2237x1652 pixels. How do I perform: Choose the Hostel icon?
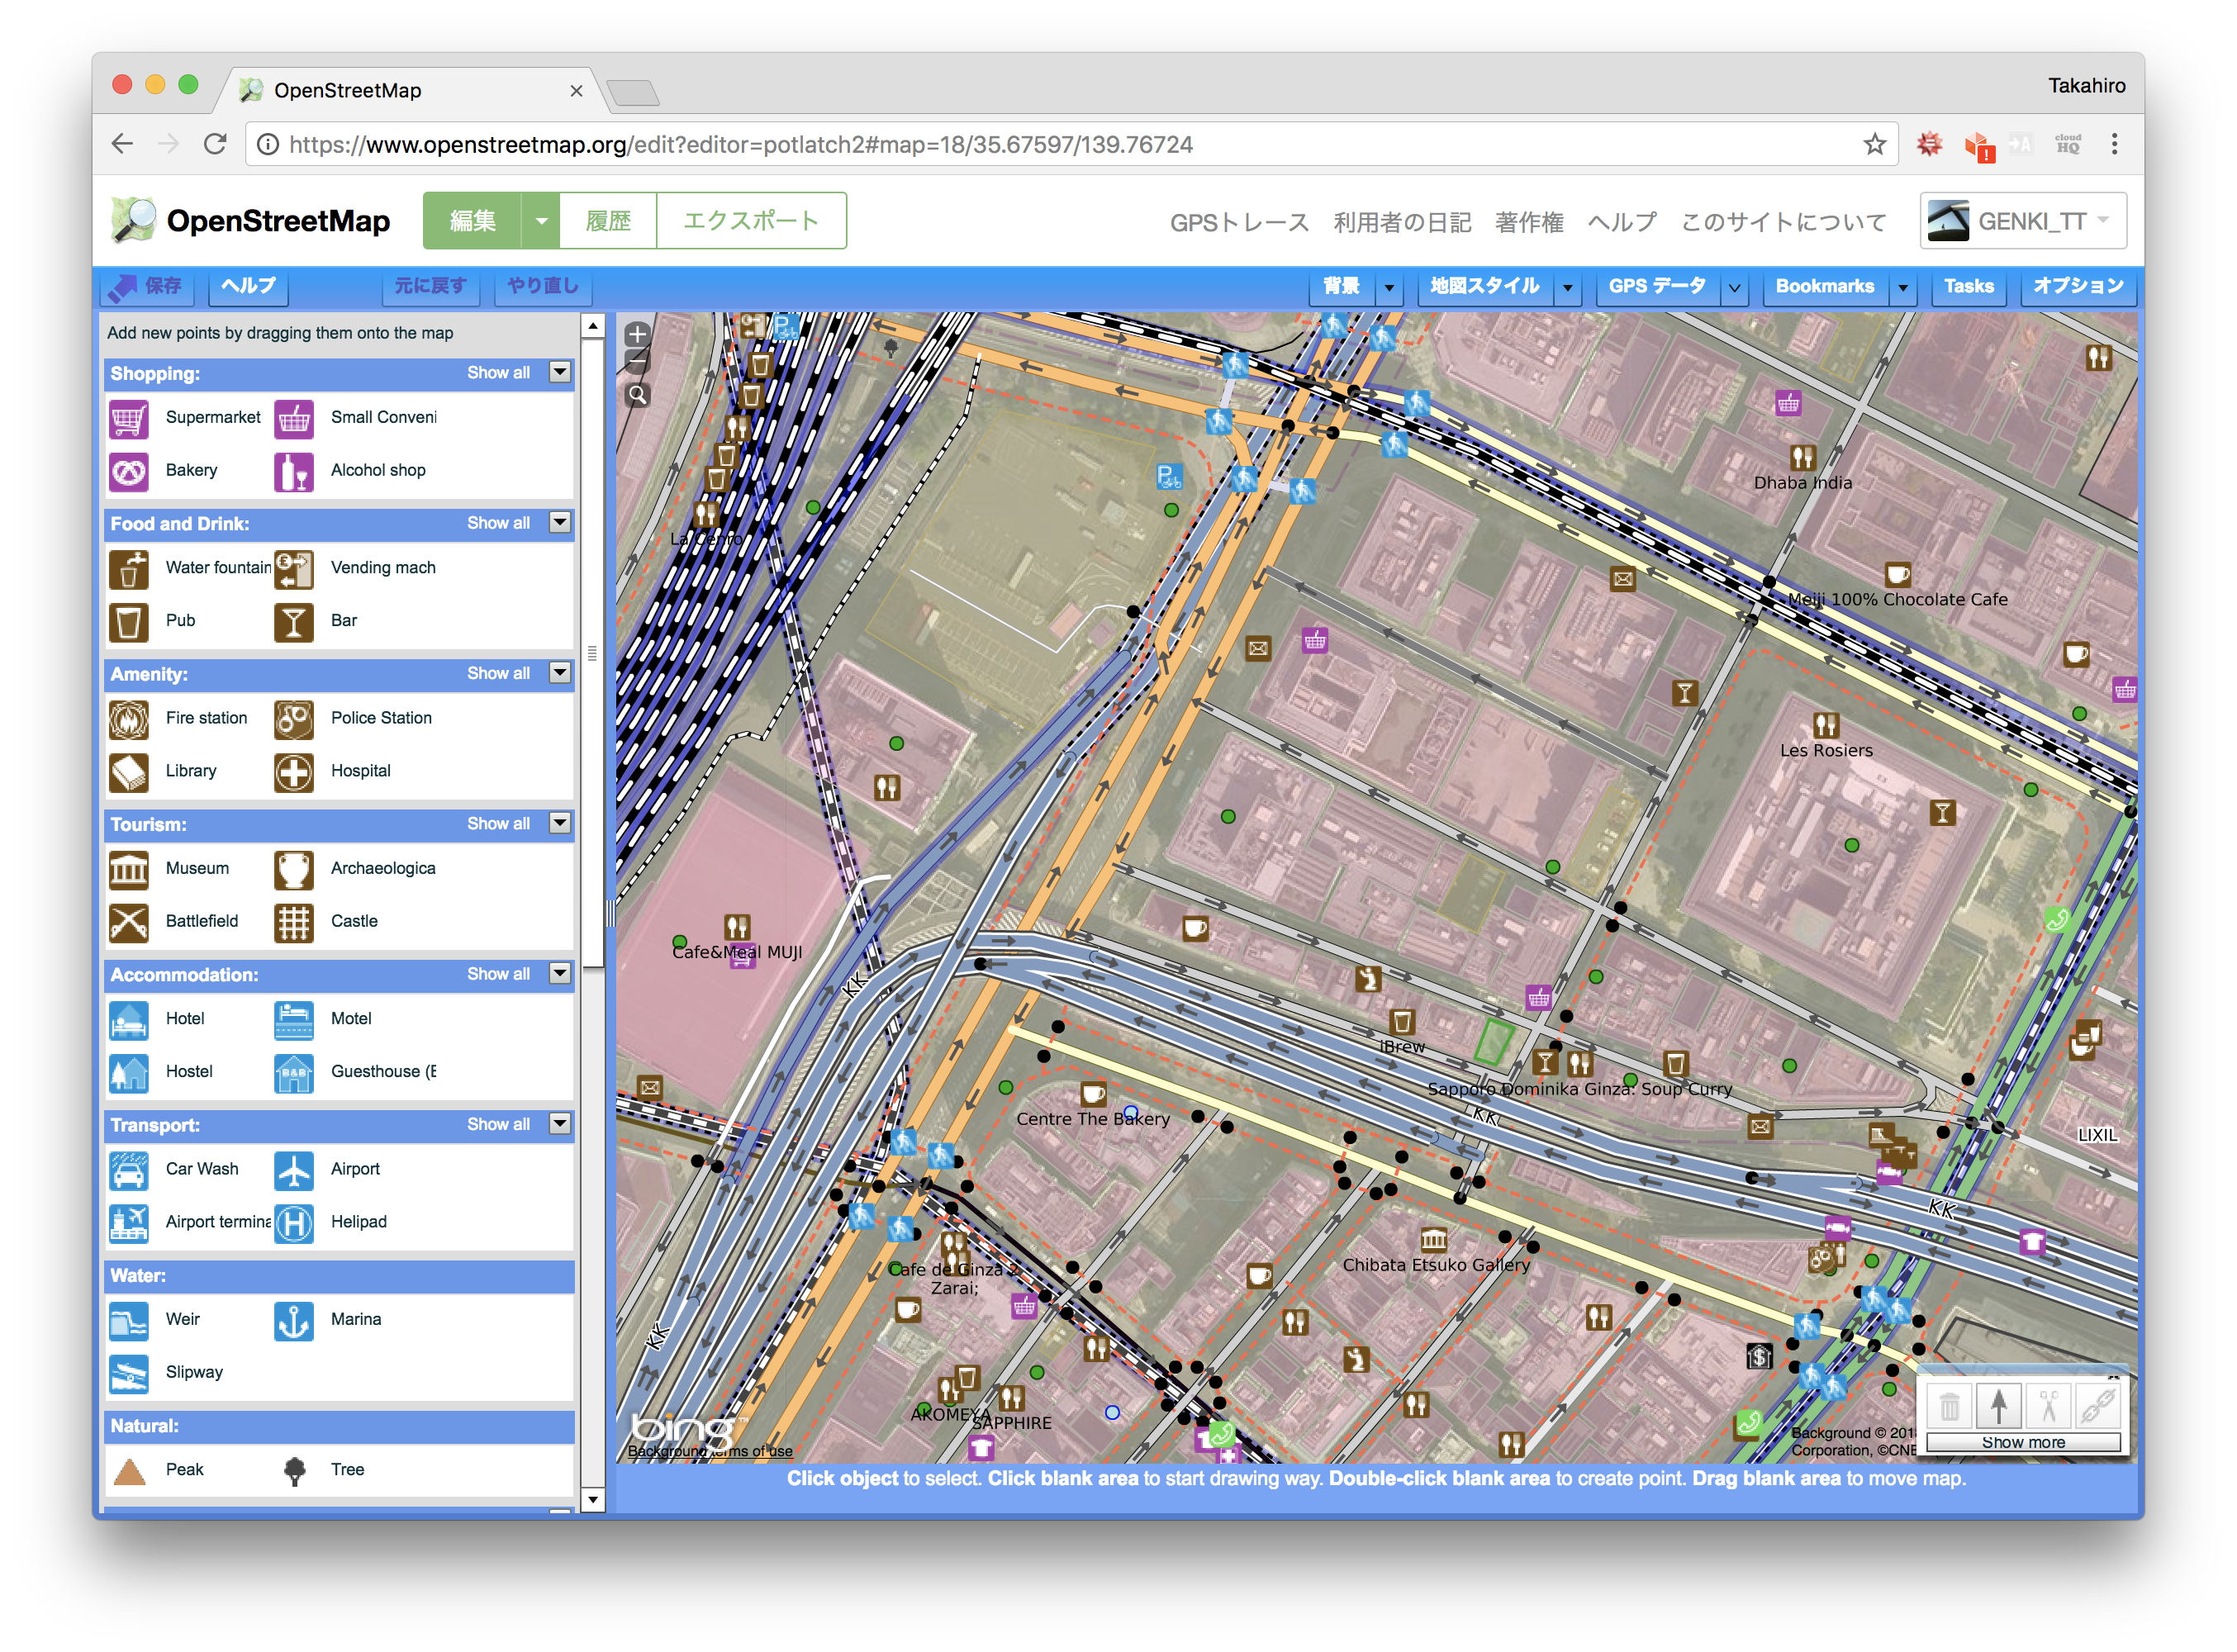[x=129, y=1073]
